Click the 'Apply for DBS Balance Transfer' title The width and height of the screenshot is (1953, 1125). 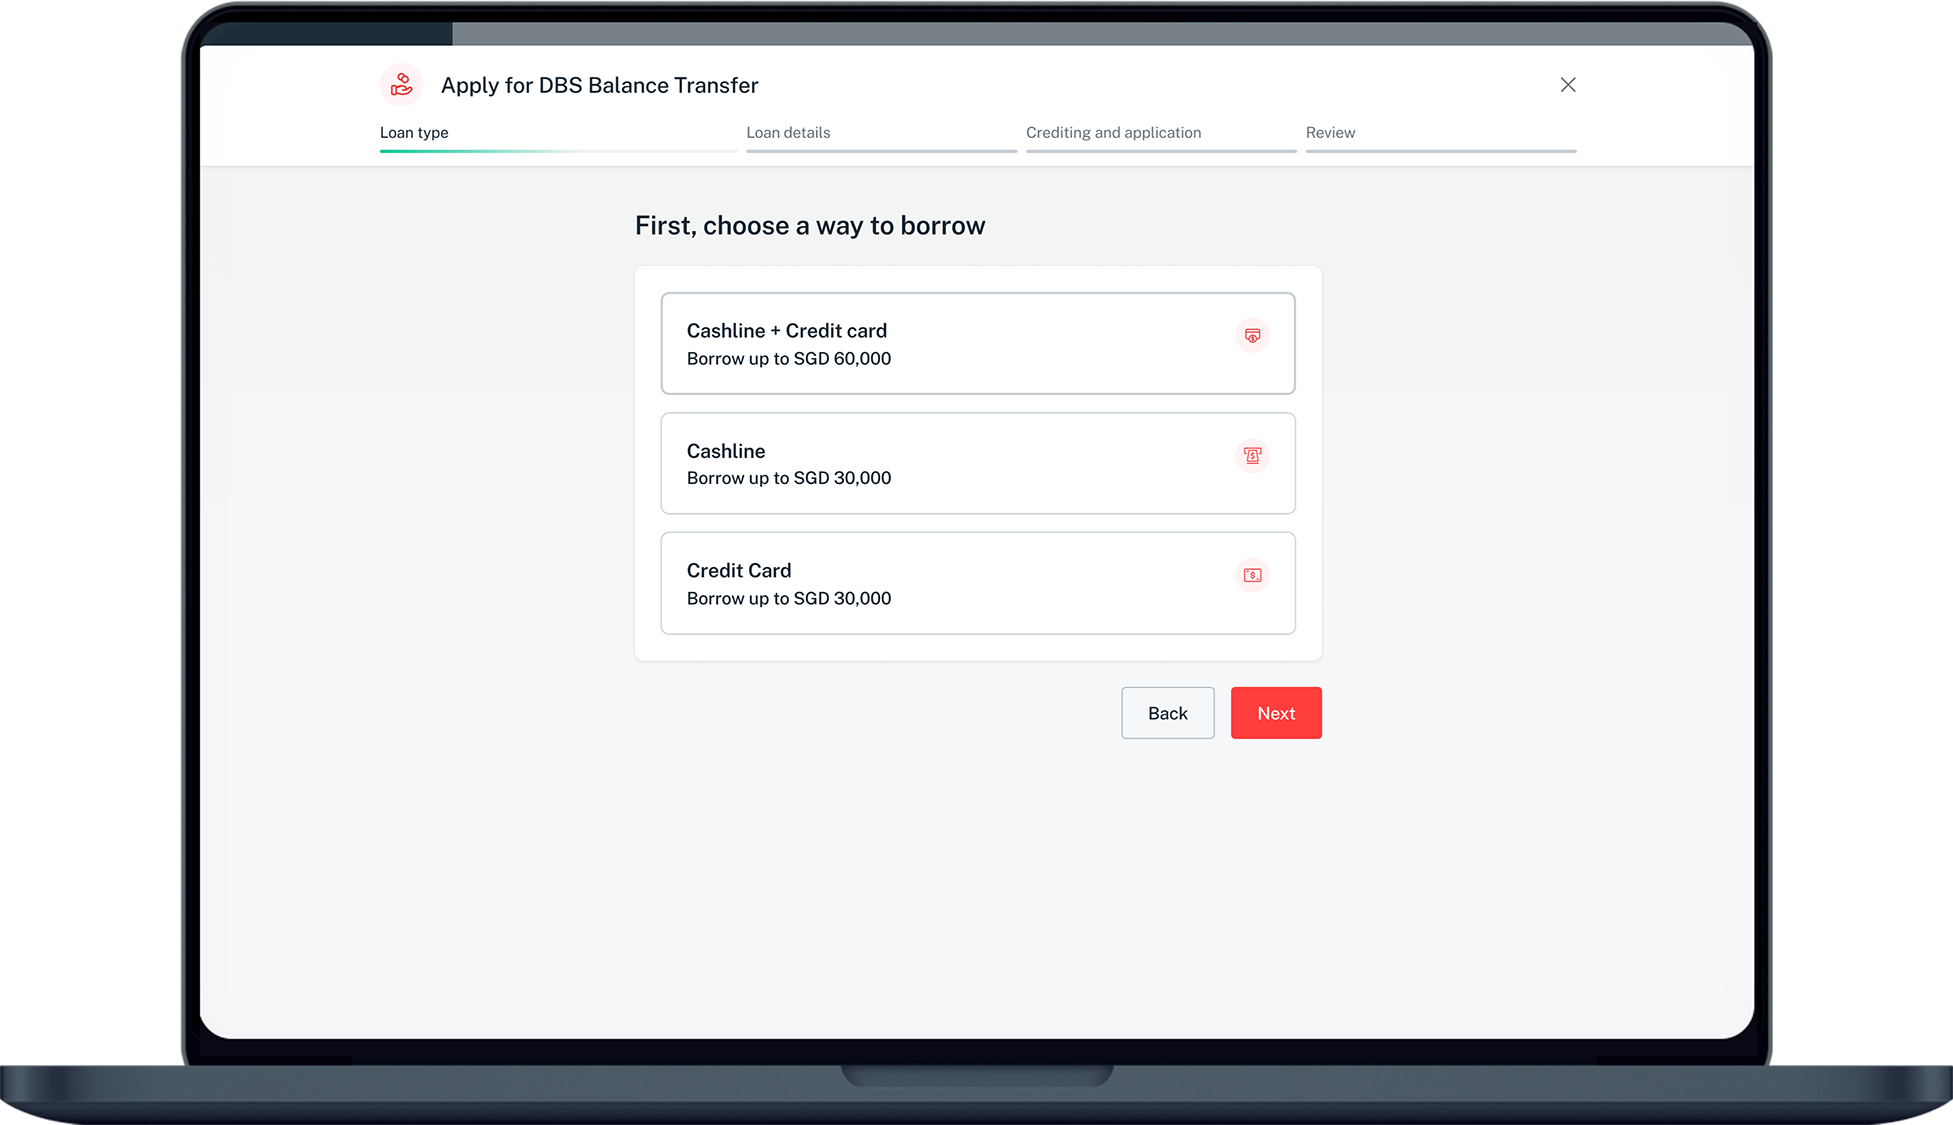click(599, 85)
